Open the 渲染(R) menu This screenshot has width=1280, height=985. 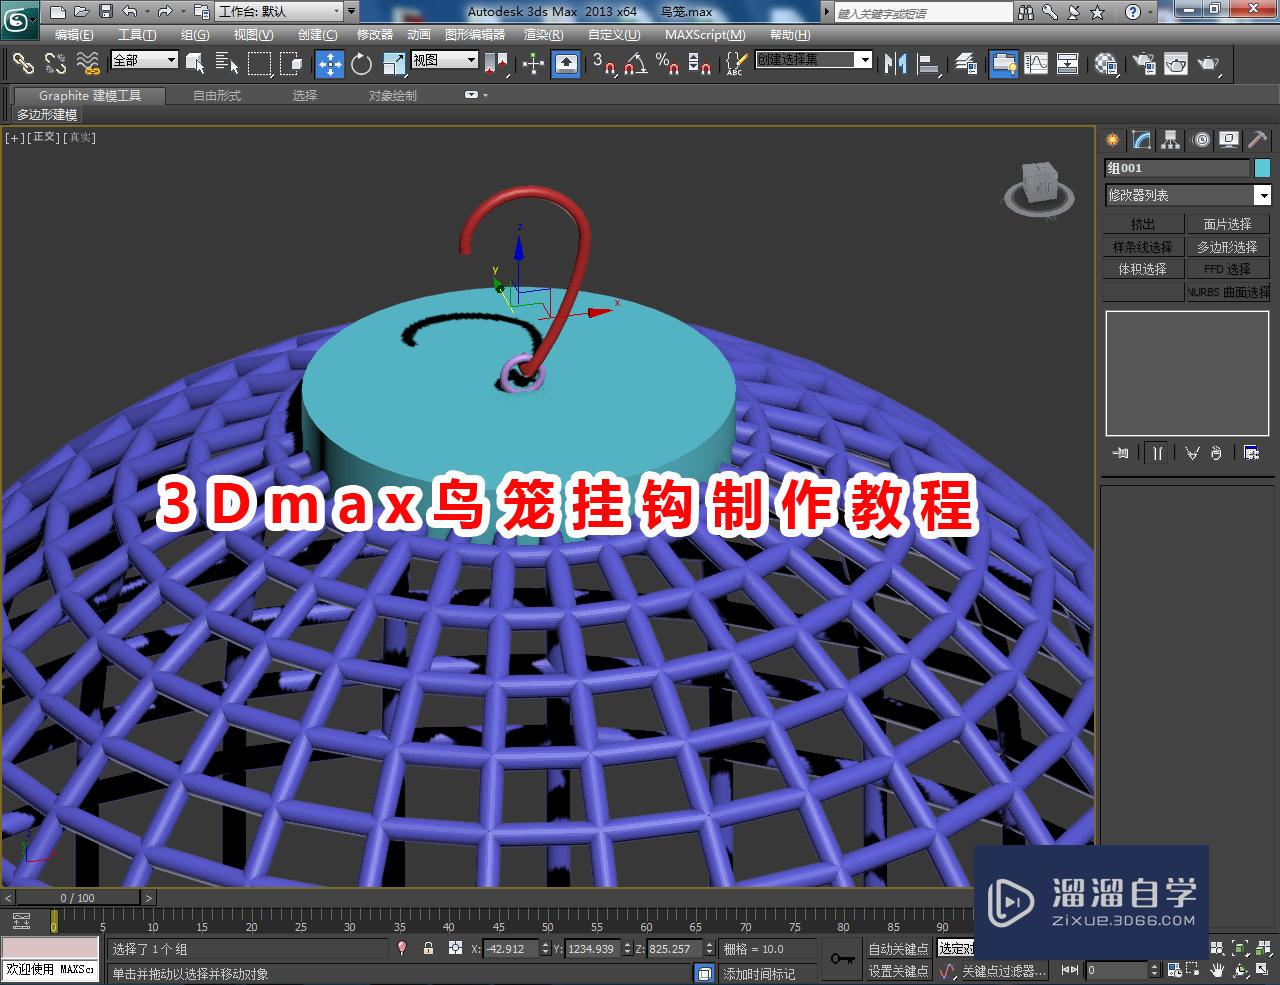coord(544,34)
